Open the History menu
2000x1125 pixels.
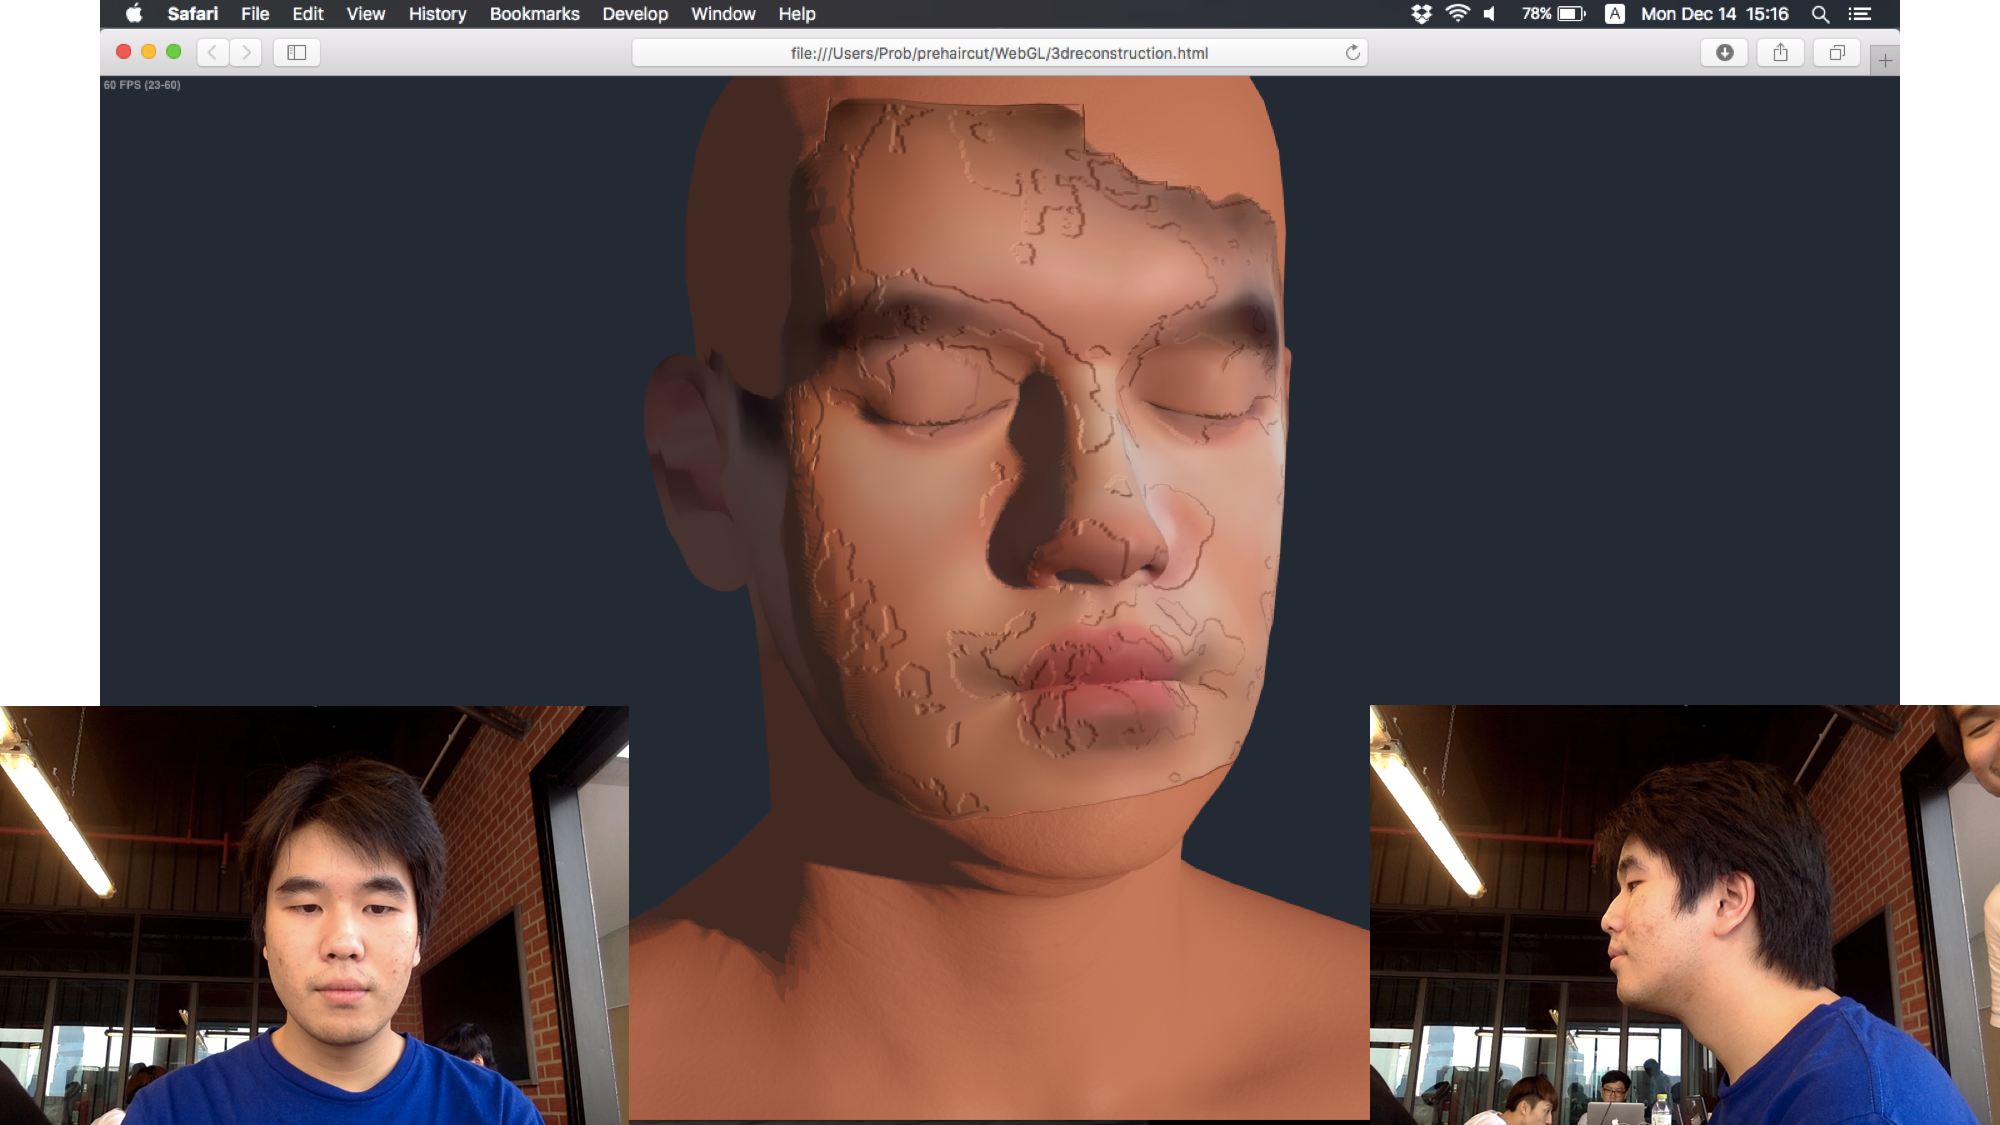[437, 14]
